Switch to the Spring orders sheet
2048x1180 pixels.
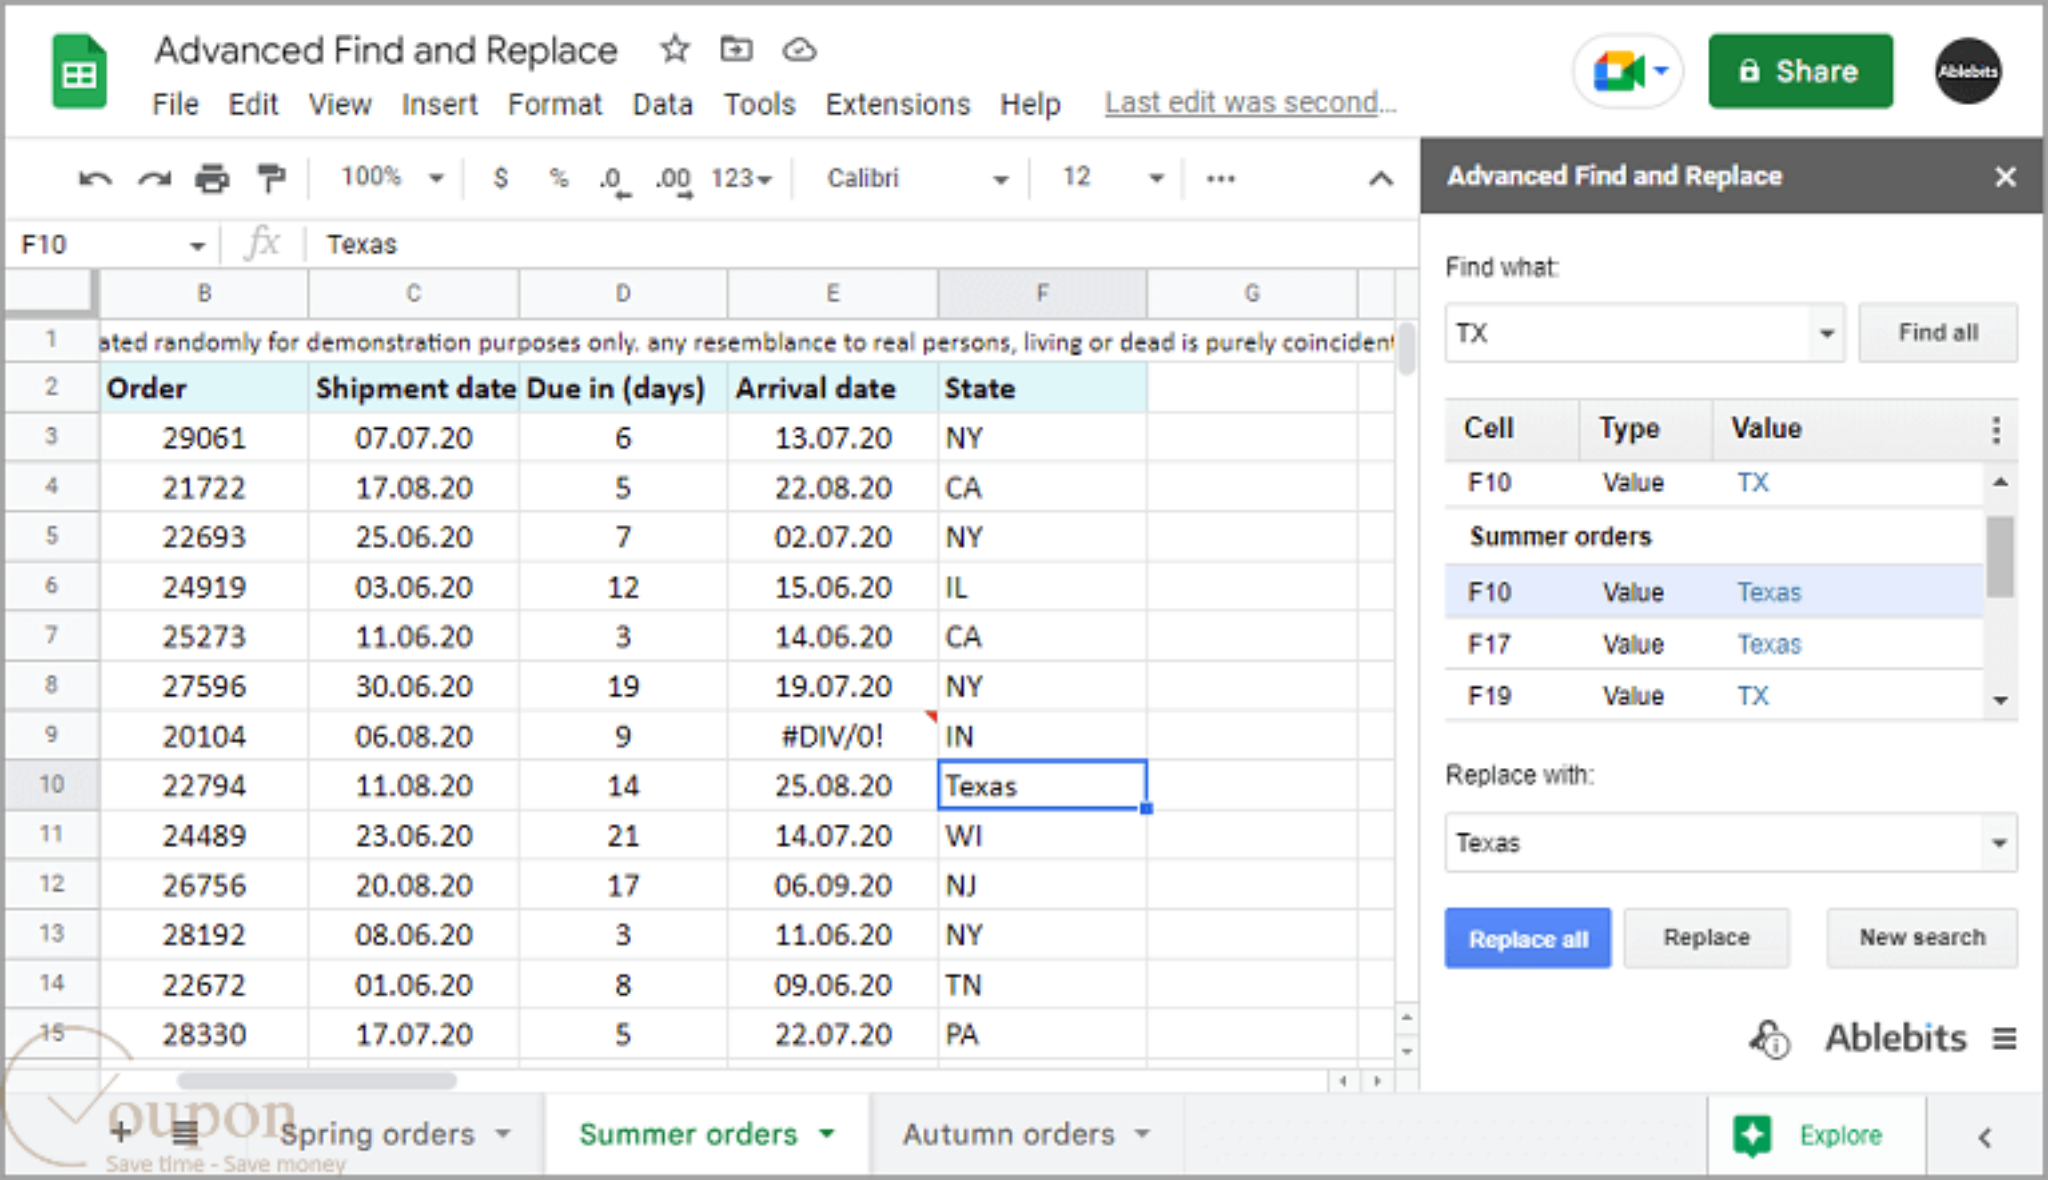point(377,1134)
